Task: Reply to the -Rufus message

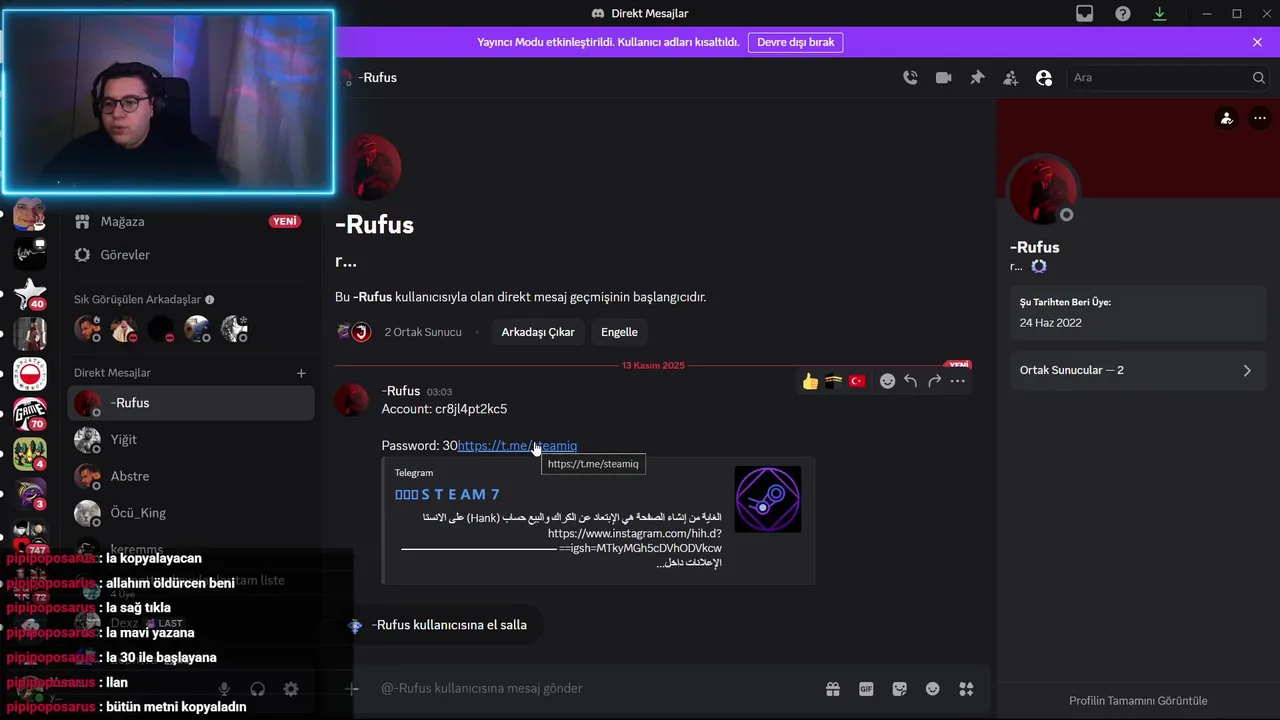Action: click(x=910, y=381)
